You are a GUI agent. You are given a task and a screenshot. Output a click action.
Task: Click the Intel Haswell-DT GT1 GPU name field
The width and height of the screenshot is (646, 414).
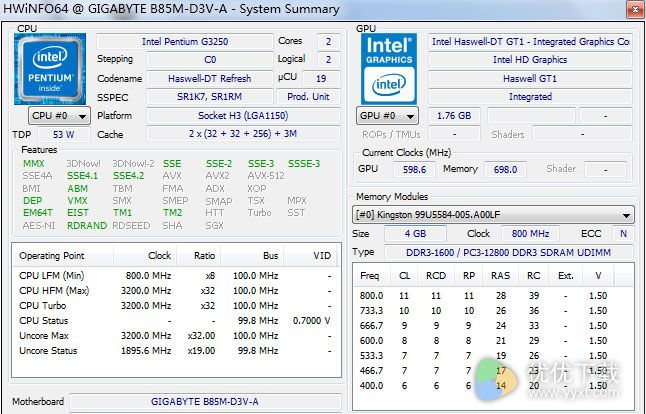click(530, 42)
